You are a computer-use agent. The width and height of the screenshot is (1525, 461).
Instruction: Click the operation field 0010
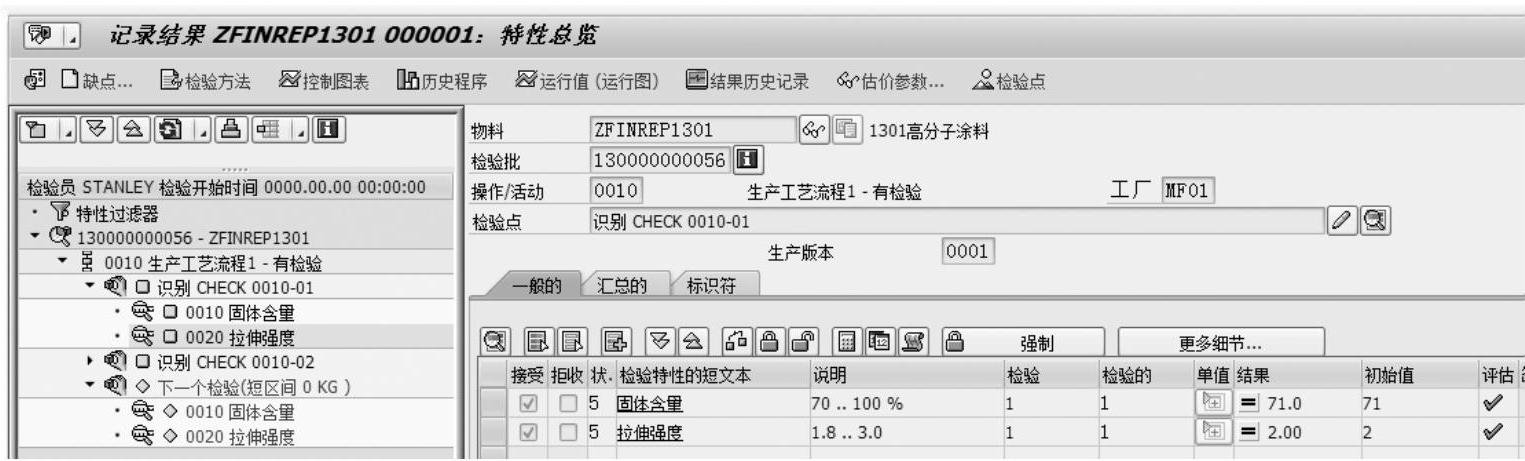tap(616, 190)
